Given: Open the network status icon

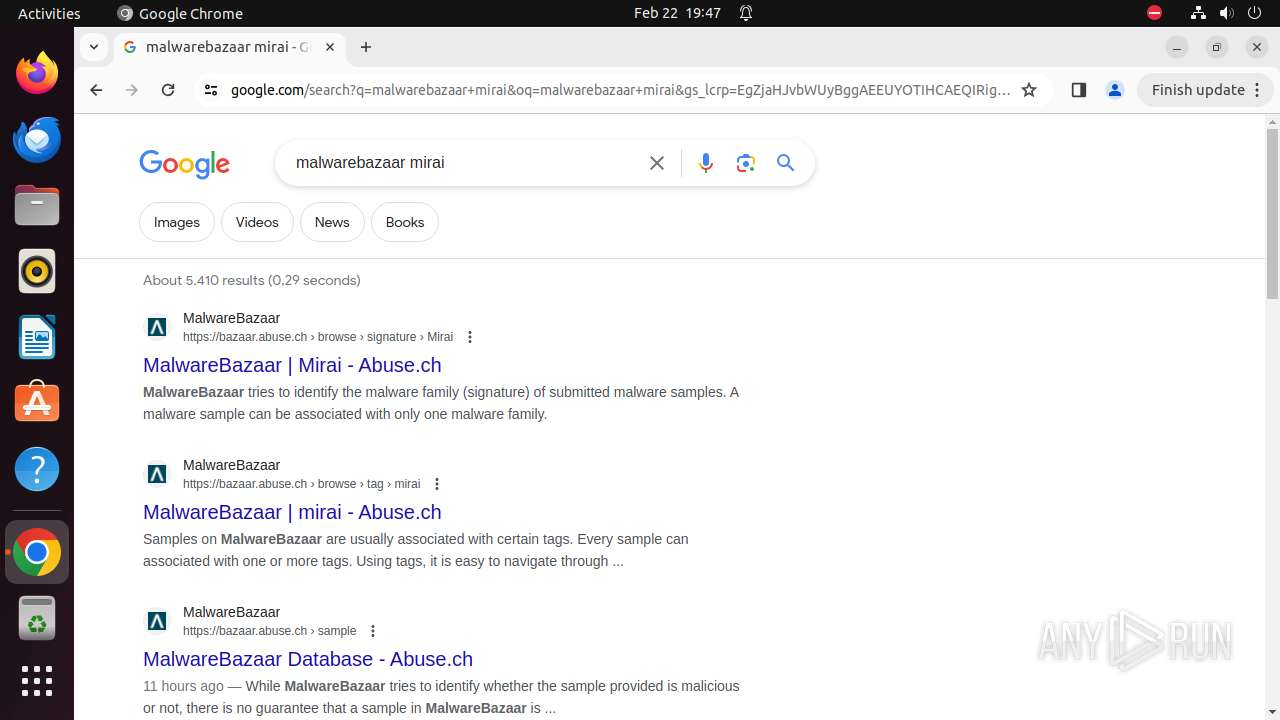Looking at the screenshot, I should [x=1198, y=13].
